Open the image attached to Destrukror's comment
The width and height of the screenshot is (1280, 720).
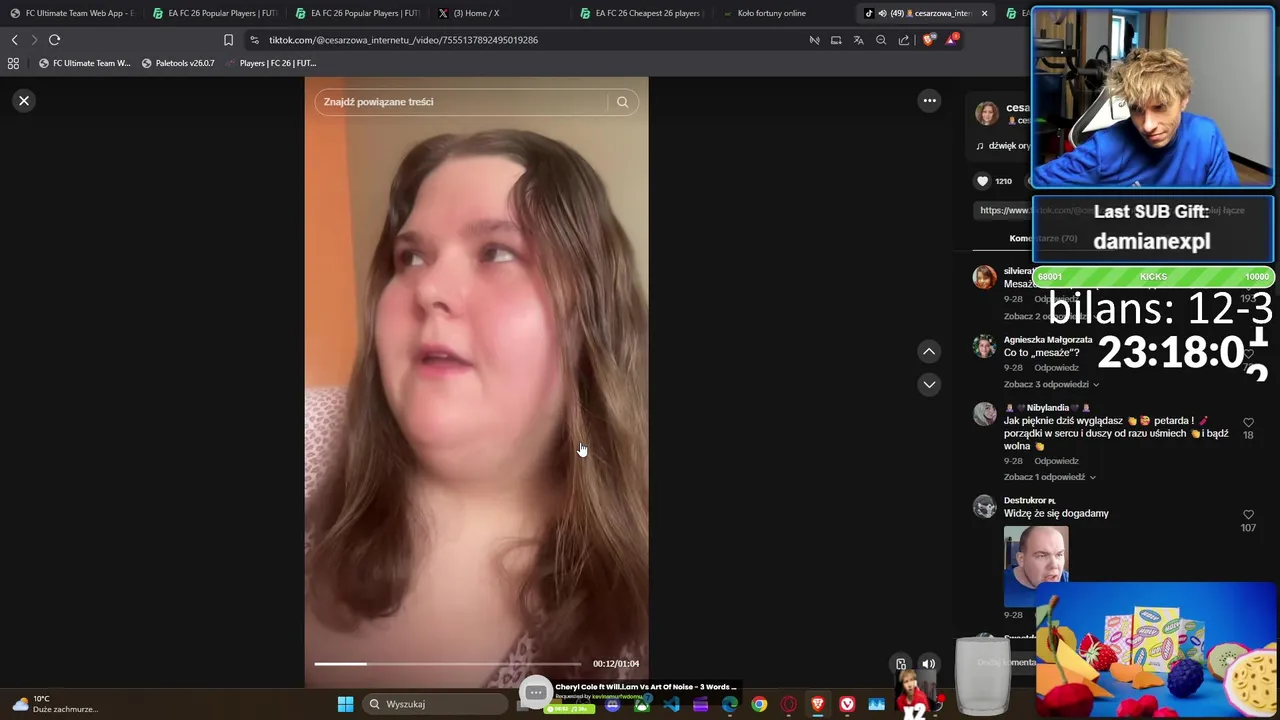(1036, 565)
